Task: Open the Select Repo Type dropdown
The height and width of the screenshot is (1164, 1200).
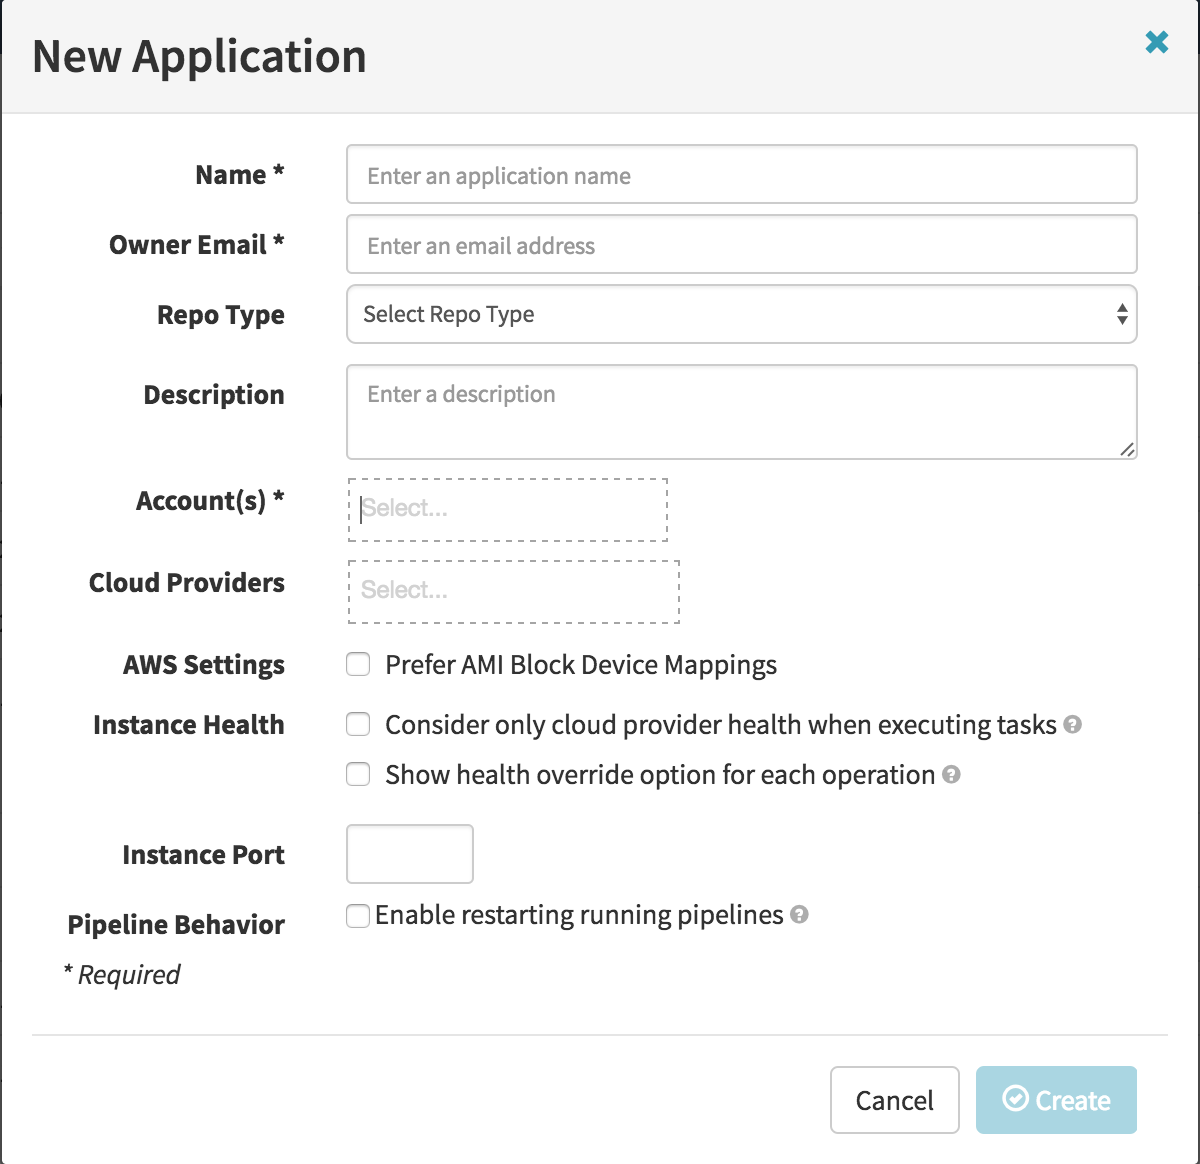Action: [x=740, y=314]
